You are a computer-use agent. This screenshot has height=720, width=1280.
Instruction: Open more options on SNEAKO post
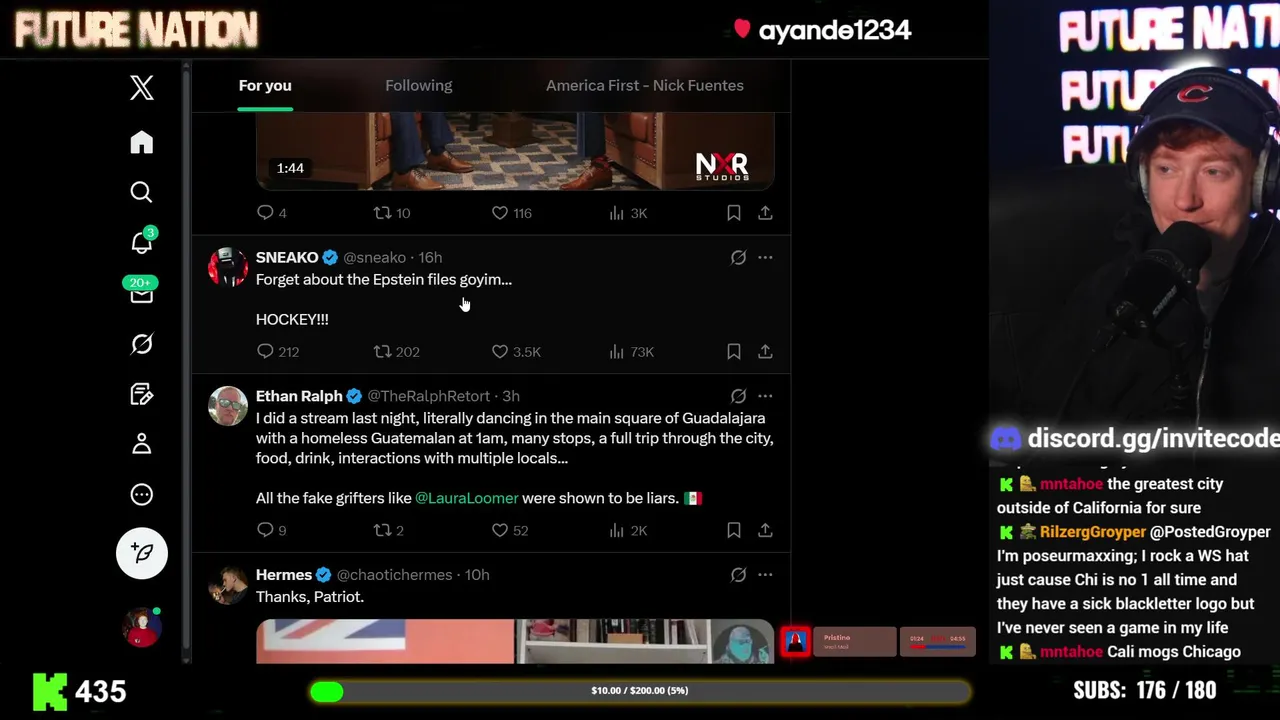(x=765, y=257)
